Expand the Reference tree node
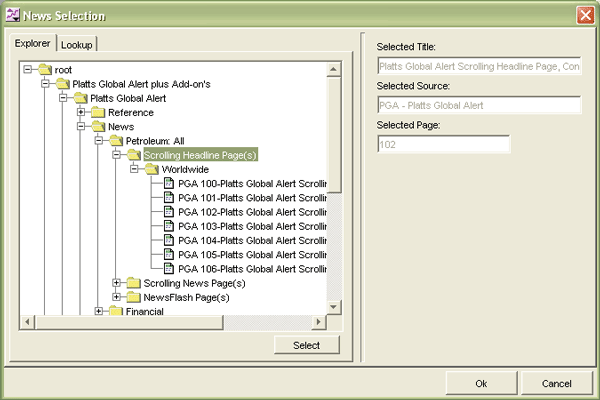 81,113
